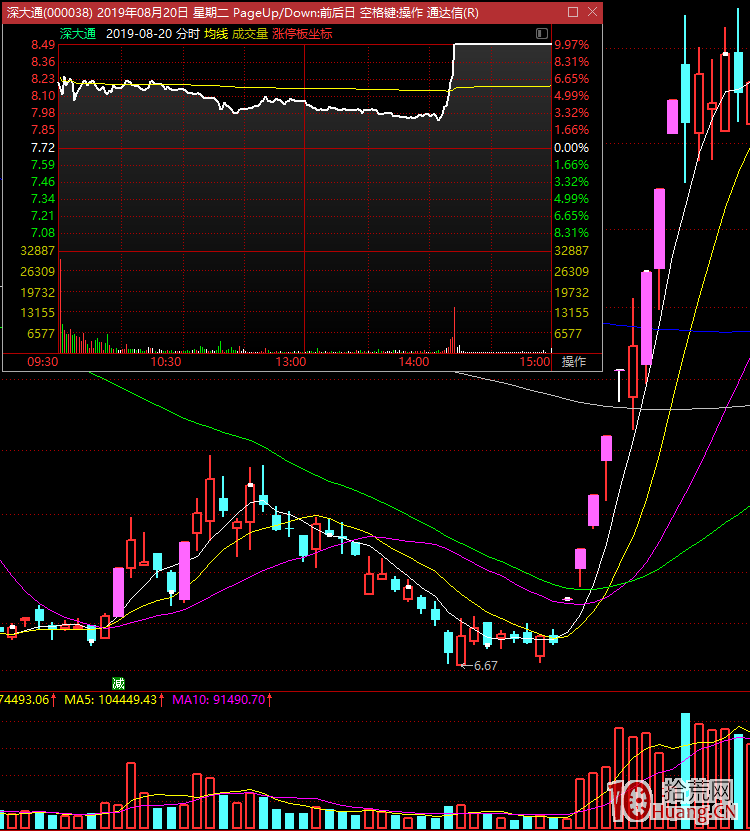Click the 10:30 time axis marker
The height and width of the screenshot is (831, 750).
click(166, 362)
